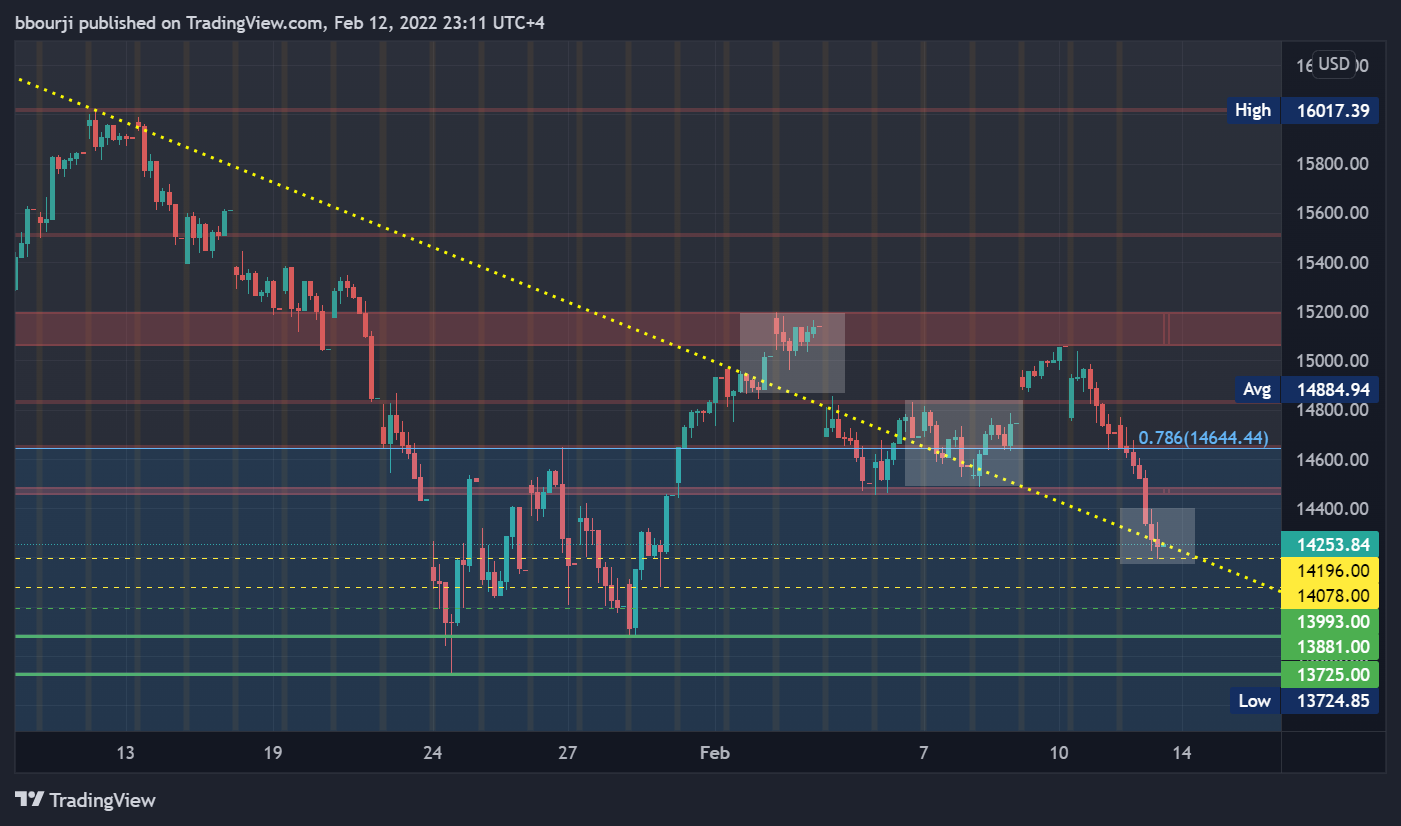Screen dimensions: 1401x826
Task: Click the 14600.00 price axis value
Action: (x=1332, y=459)
